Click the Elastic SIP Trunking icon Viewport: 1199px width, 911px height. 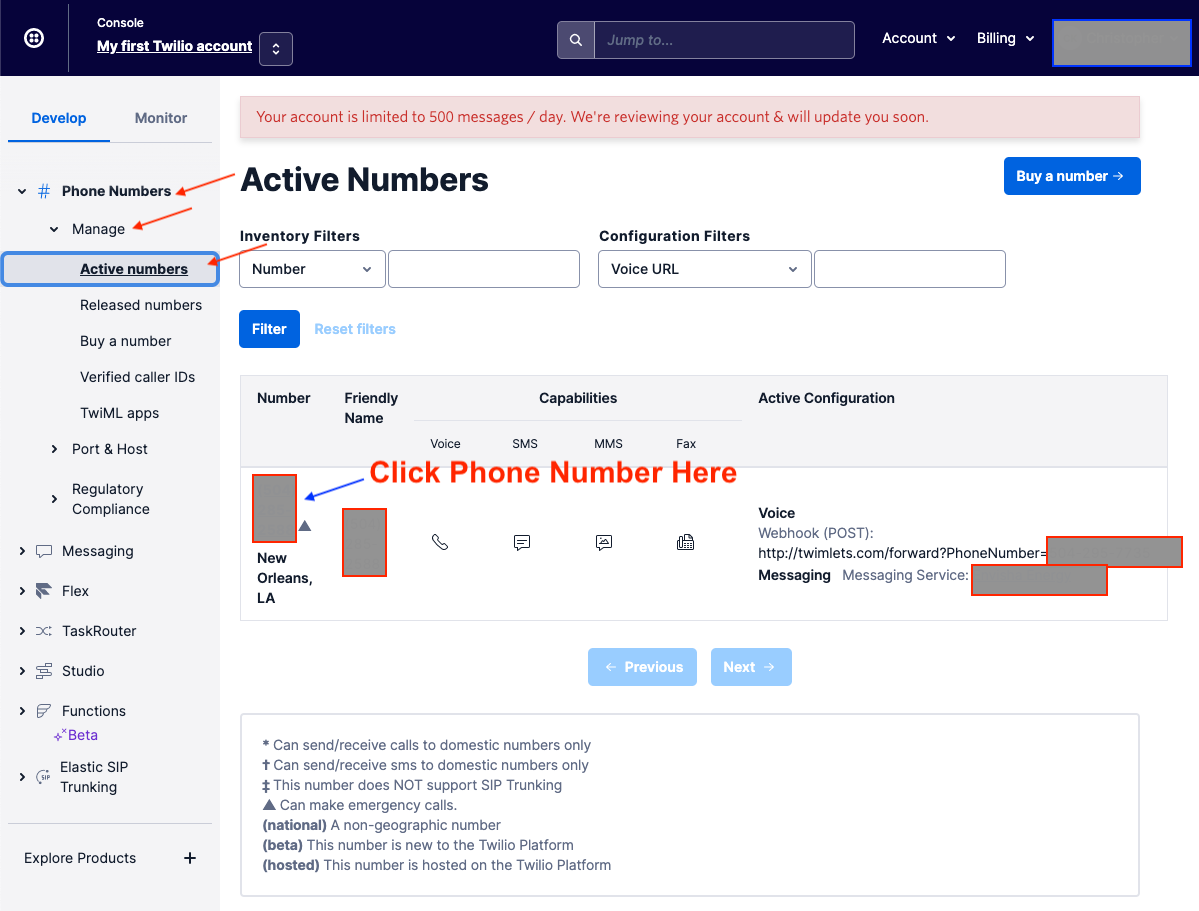coord(44,777)
